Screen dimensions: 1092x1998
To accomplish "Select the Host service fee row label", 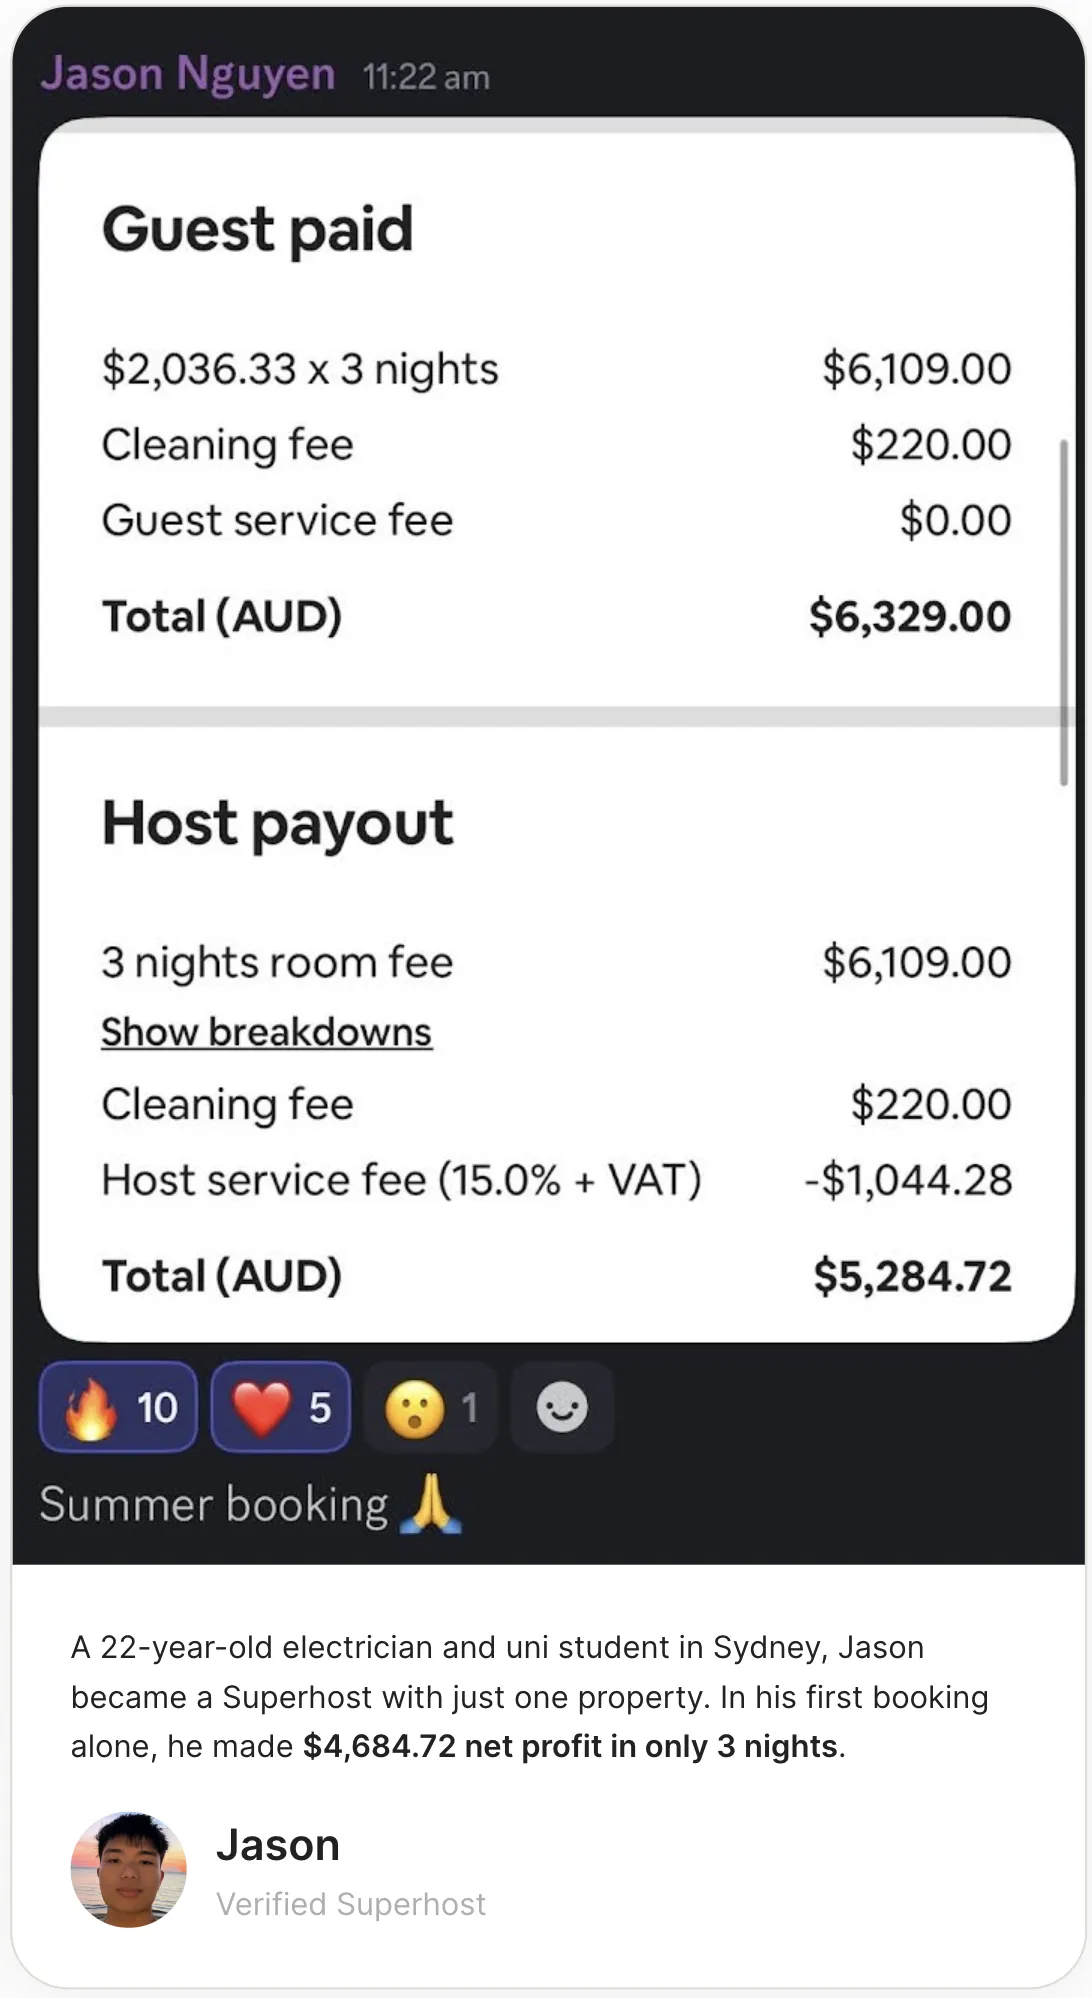I will click(401, 1180).
